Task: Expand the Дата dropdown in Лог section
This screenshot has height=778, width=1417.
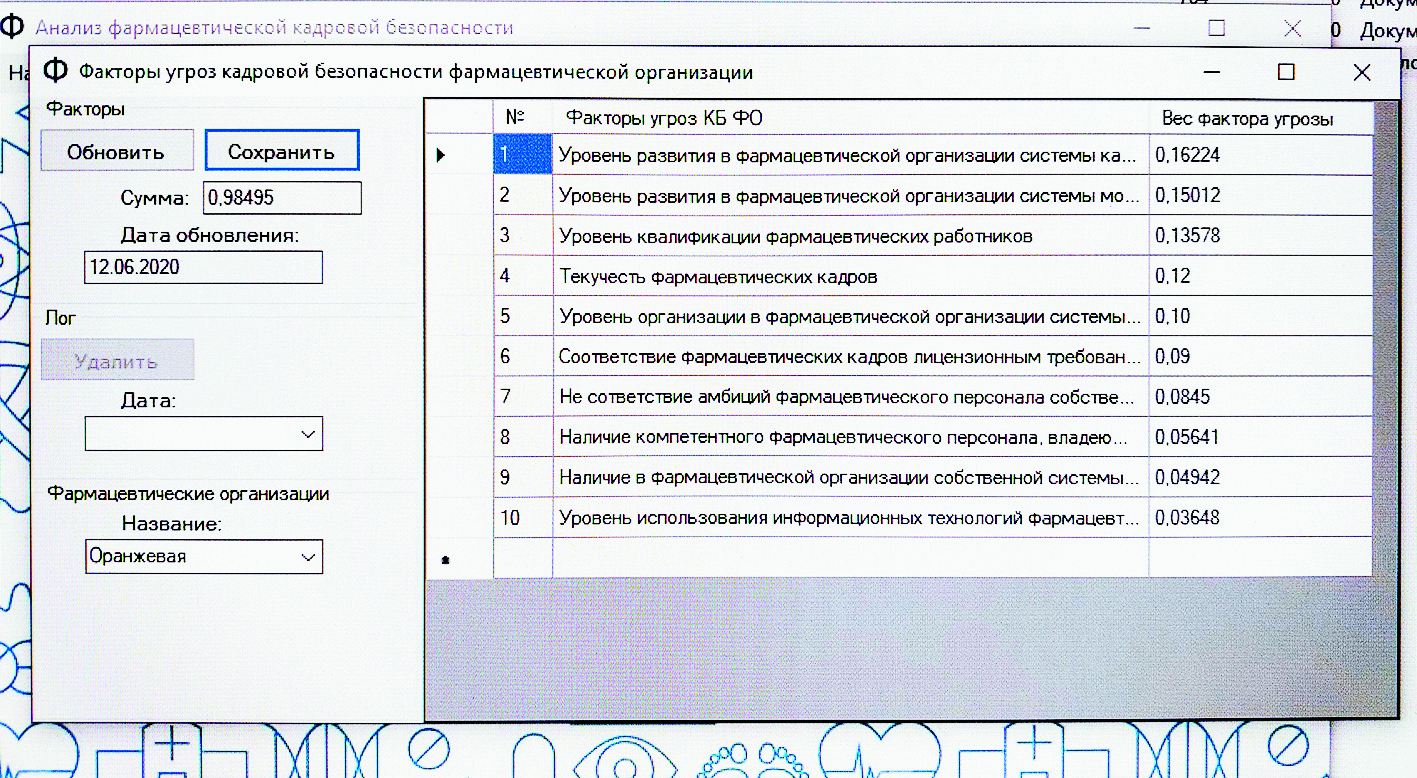Action: [307, 434]
